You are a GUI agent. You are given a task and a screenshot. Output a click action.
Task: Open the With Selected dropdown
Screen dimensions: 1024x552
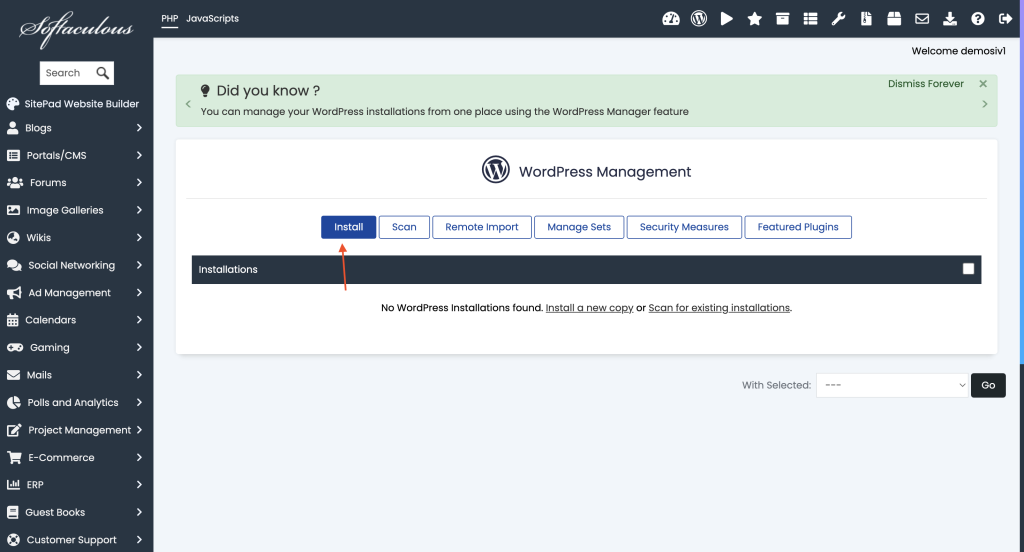pos(892,385)
